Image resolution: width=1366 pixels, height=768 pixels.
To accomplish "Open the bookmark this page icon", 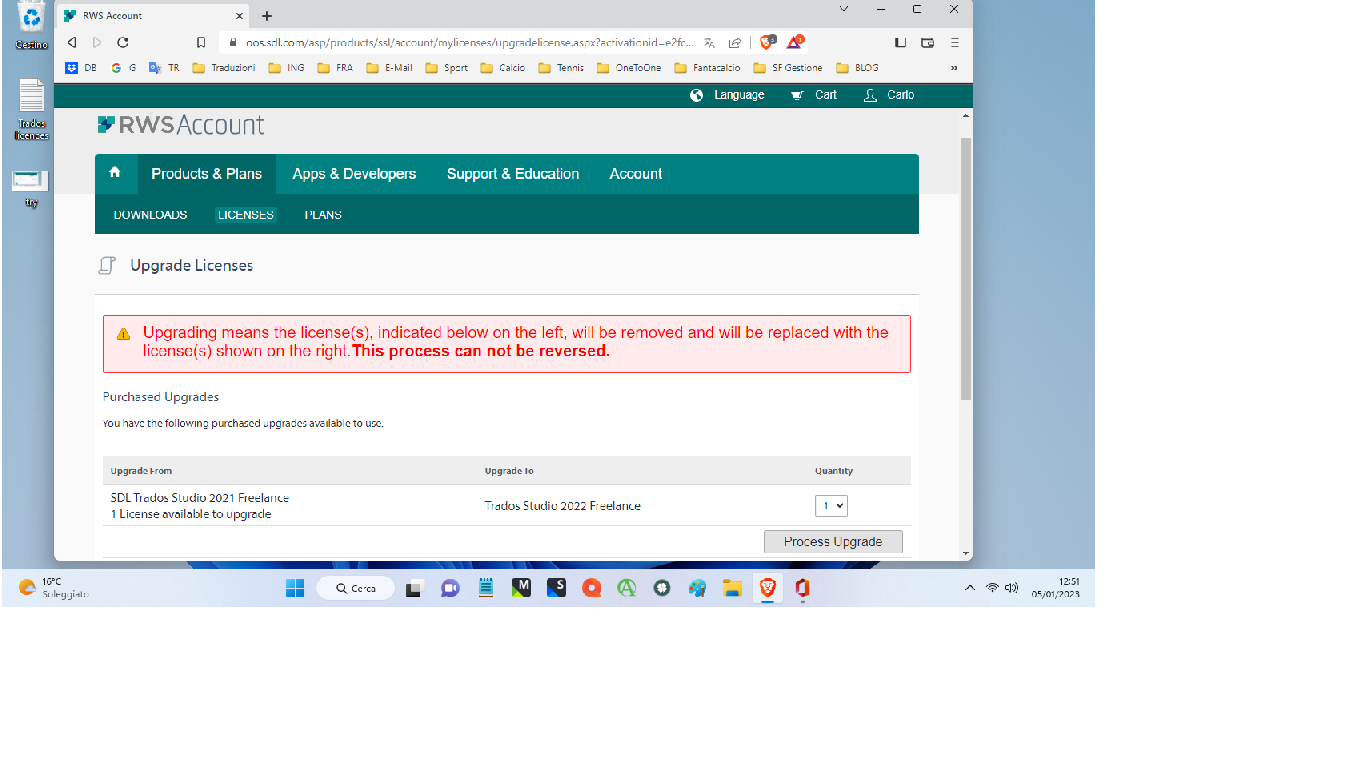I will [201, 42].
